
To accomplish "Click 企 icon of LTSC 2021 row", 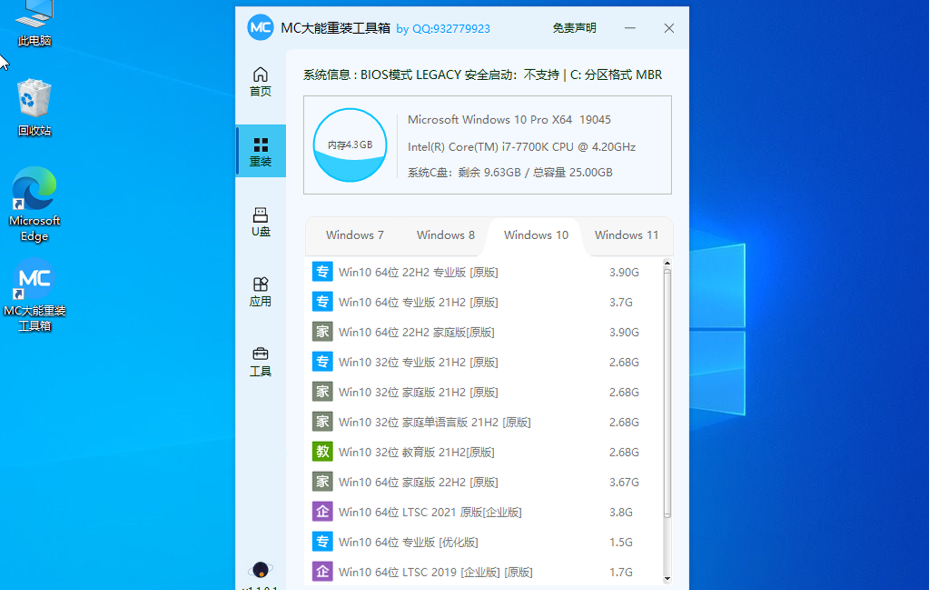I will click(x=323, y=512).
